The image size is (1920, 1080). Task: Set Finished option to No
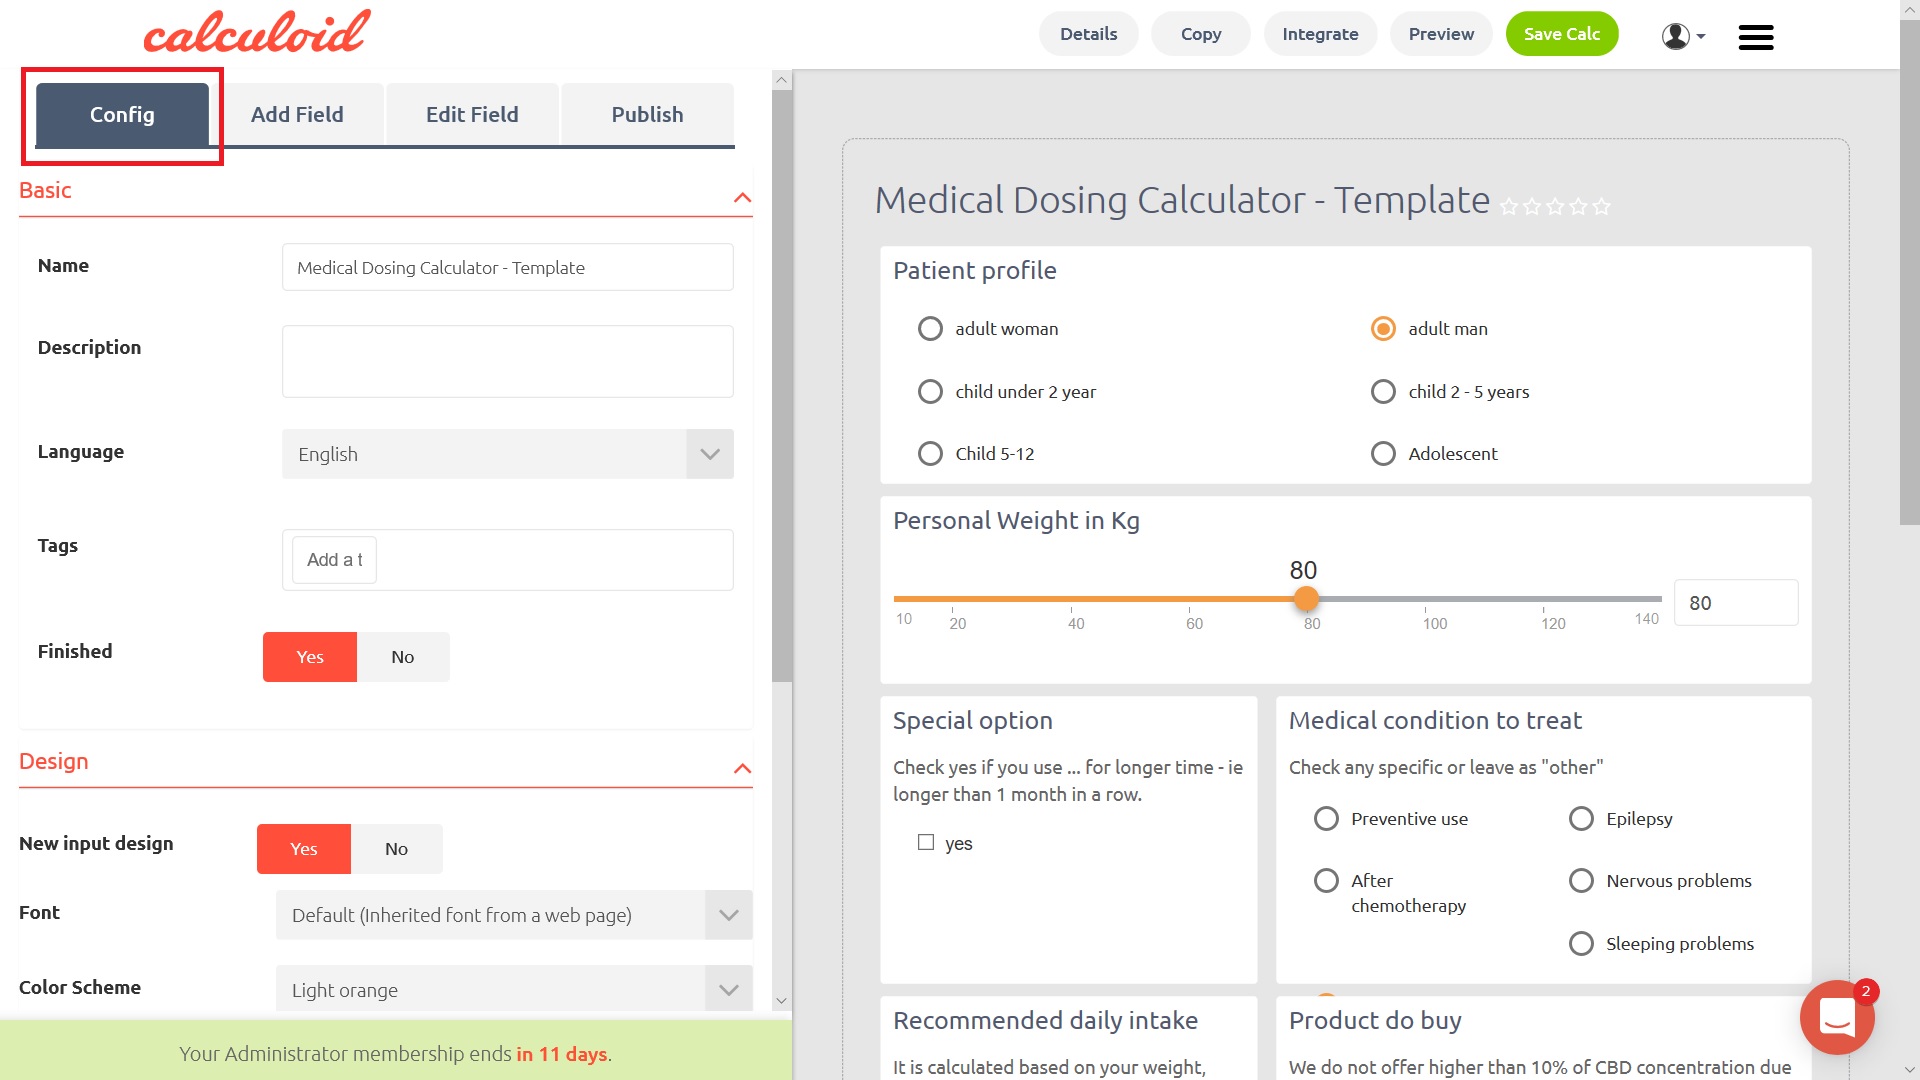click(x=402, y=657)
